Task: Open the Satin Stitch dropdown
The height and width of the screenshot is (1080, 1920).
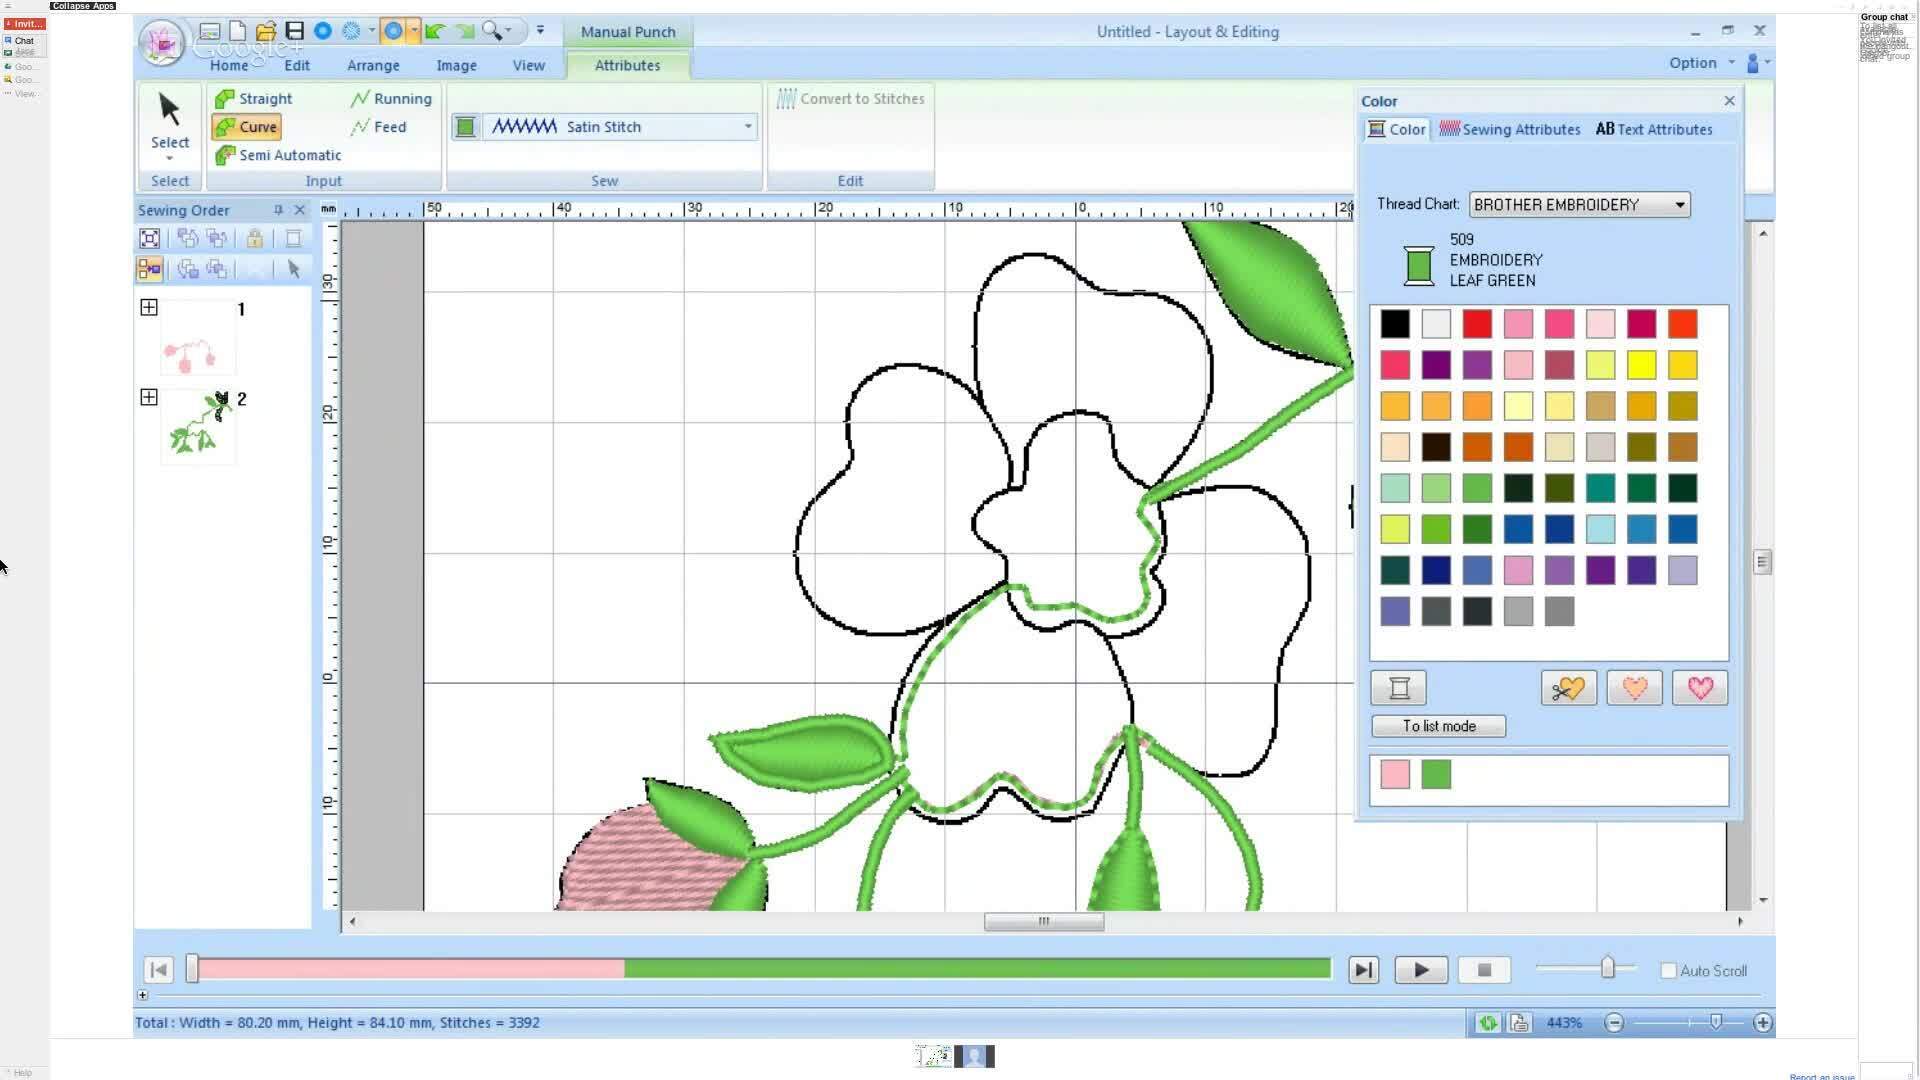Action: [x=748, y=127]
